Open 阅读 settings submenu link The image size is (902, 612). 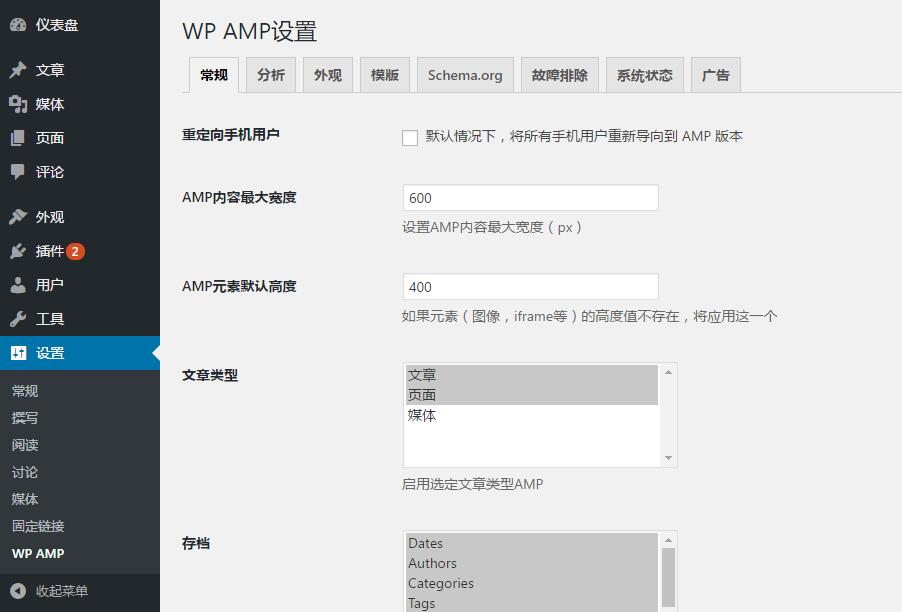point(25,445)
